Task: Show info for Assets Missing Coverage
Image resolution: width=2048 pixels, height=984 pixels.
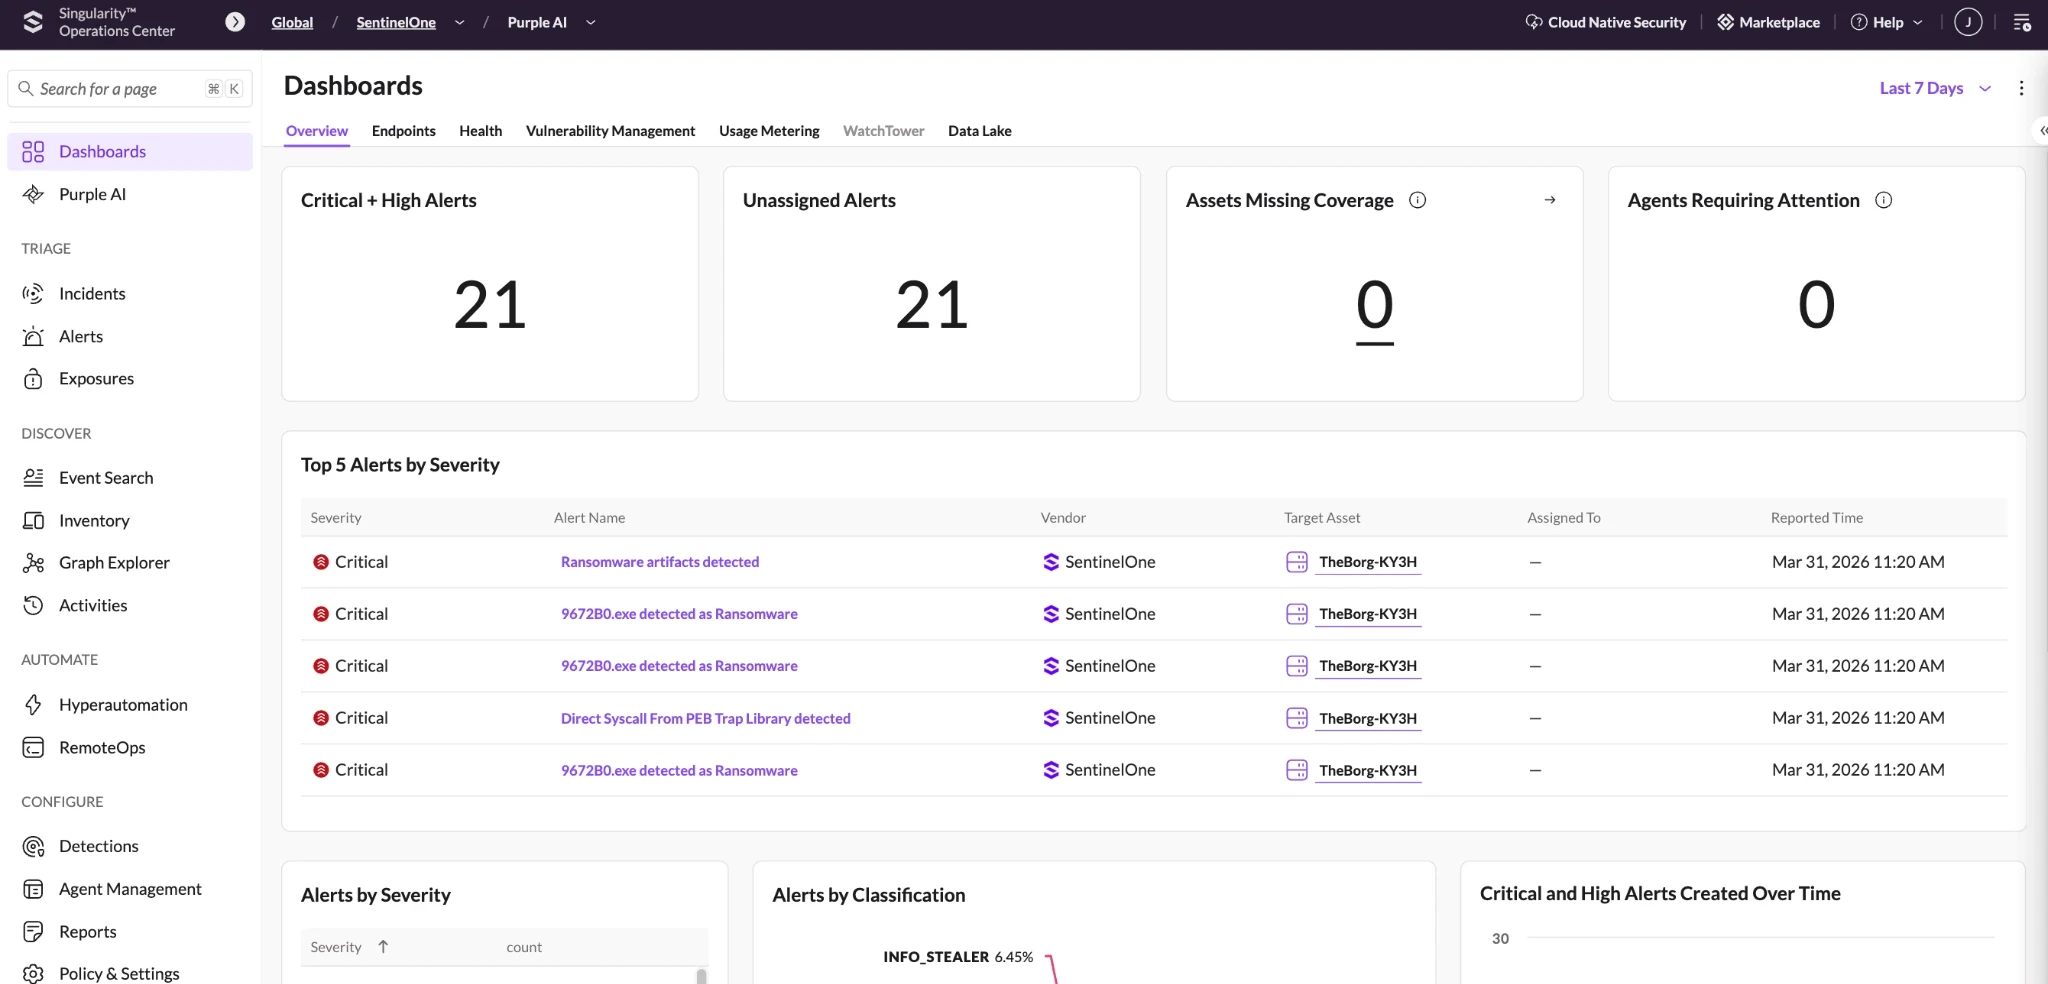Action: (1417, 200)
